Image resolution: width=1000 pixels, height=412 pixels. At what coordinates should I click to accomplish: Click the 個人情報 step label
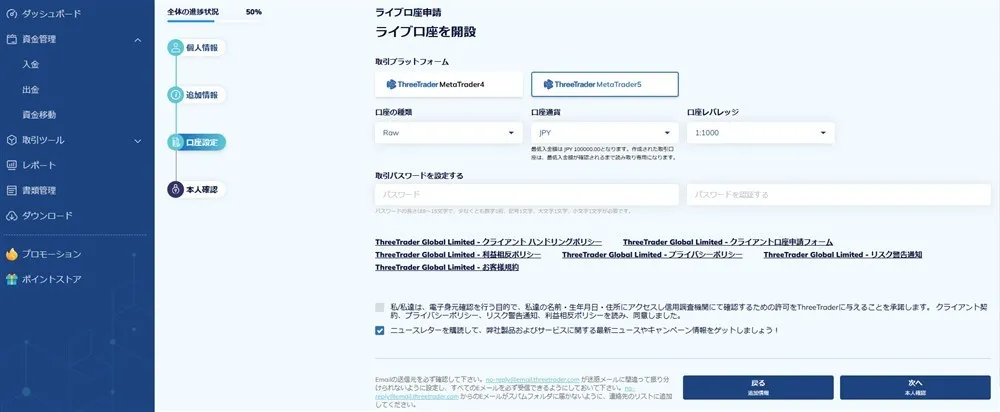(x=202, y=48)
